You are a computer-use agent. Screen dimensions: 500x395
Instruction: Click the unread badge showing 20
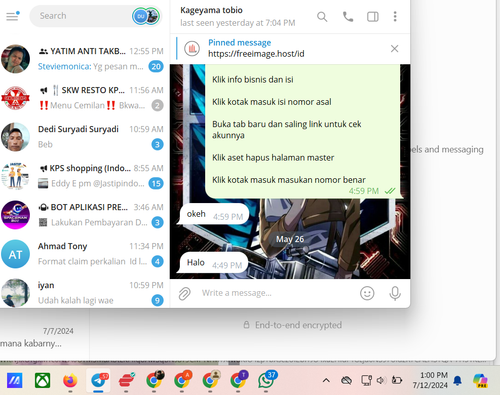click(x=156, y=66)
